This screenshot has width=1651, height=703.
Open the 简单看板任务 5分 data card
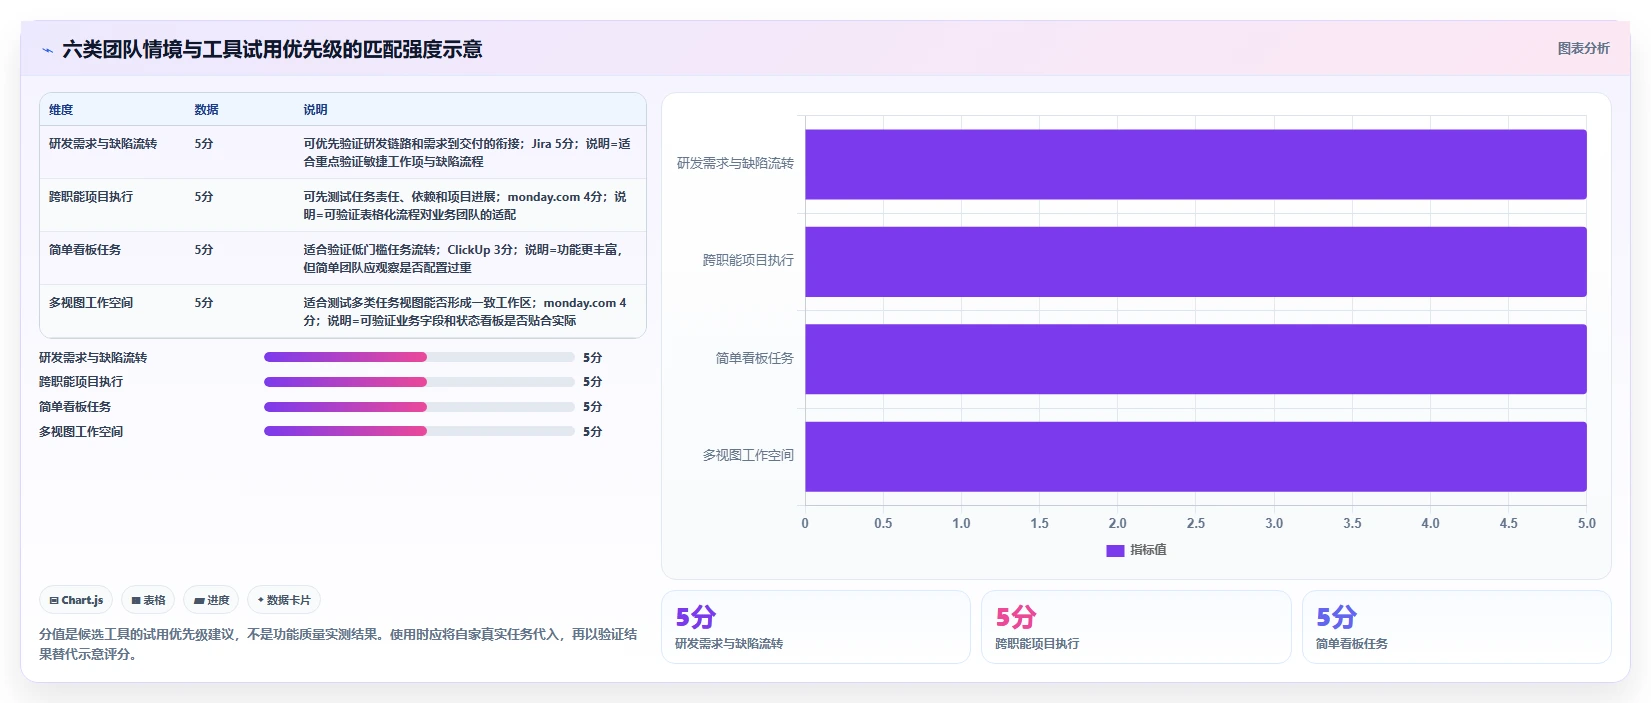point(1457,627)
